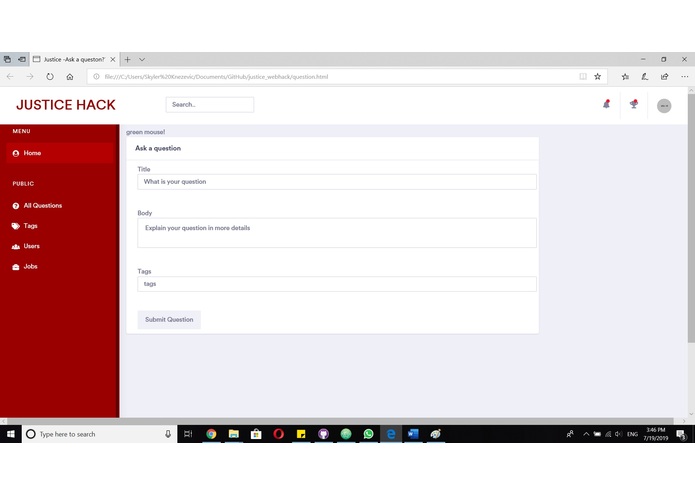Focus the Body text area
This screenshot has width=695, height=494.
(337, 233)
